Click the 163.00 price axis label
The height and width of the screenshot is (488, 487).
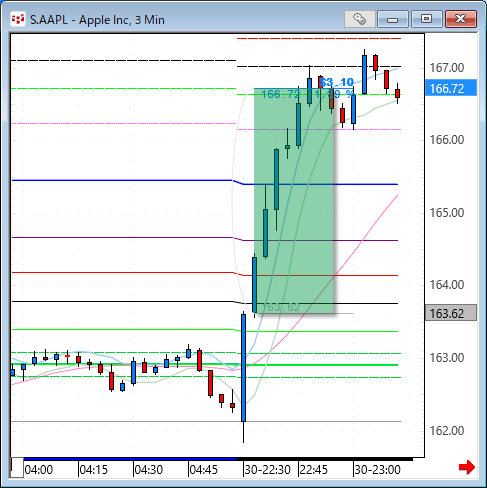(x=447, y=358)
